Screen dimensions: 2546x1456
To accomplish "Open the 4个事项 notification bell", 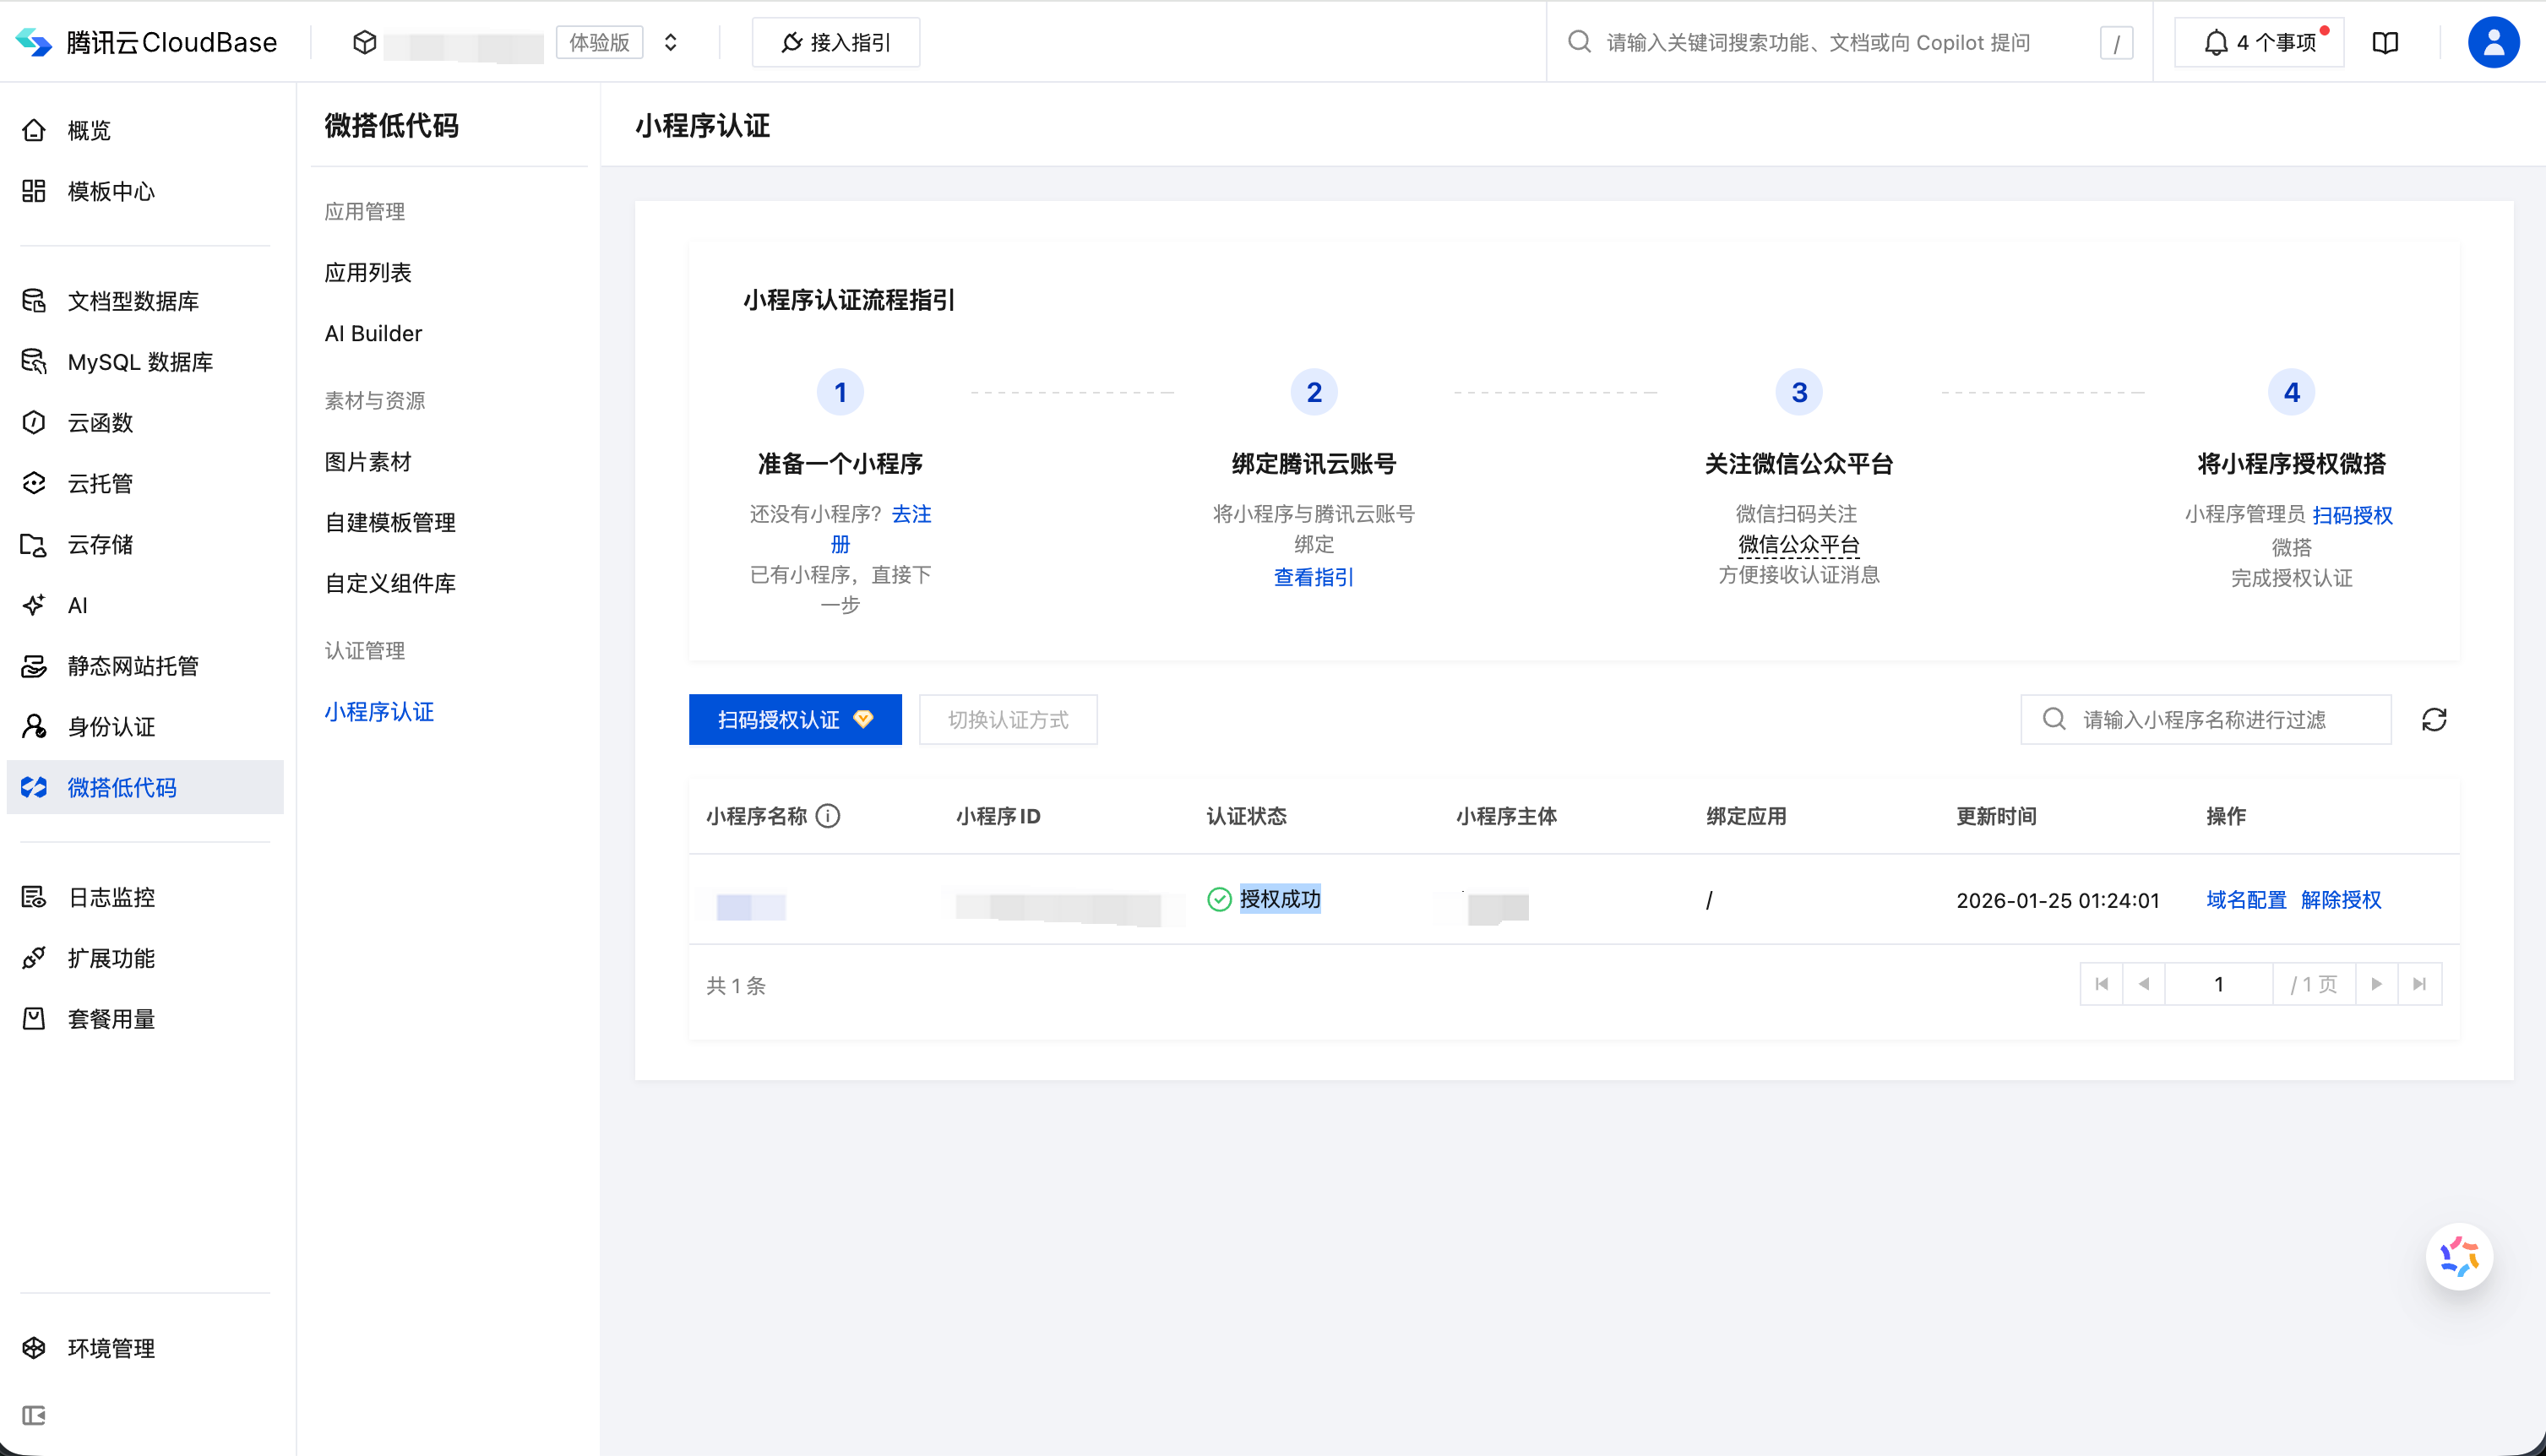I will [x=2257, y=42].
